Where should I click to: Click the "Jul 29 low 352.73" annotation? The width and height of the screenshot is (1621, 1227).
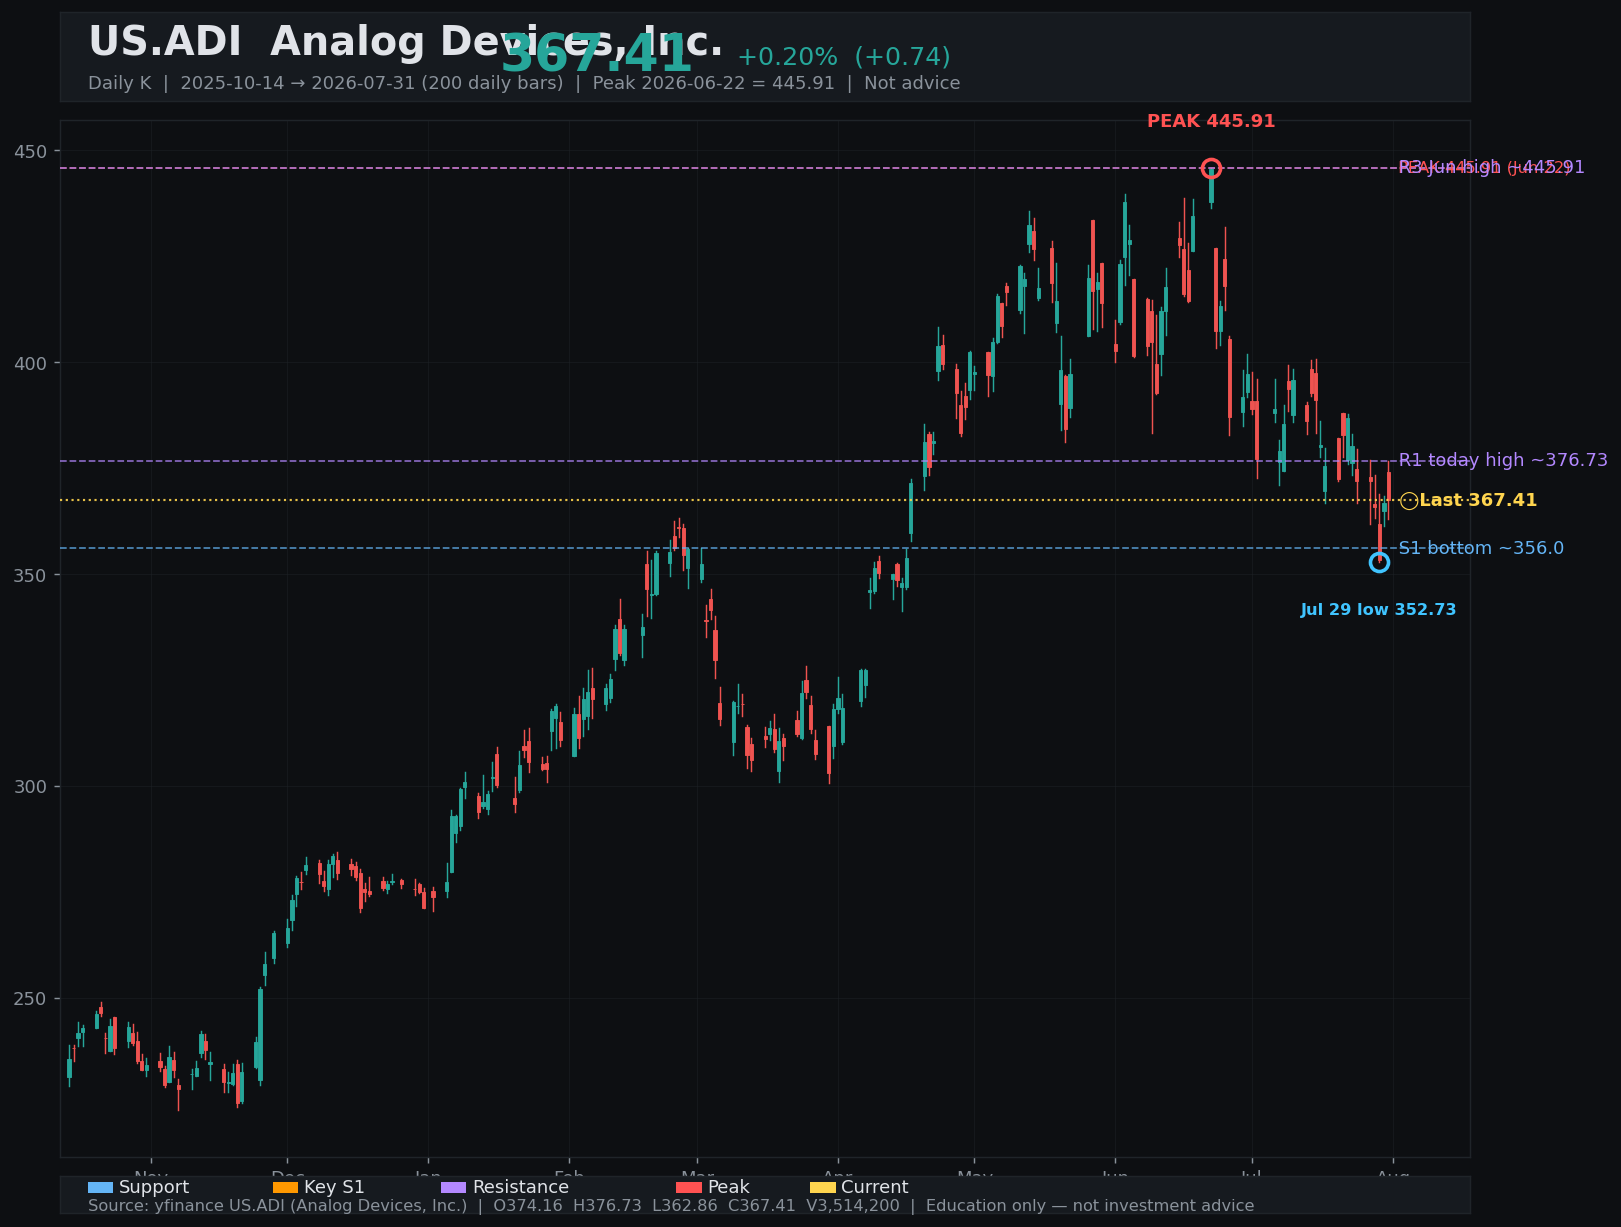pos(1378,610)
